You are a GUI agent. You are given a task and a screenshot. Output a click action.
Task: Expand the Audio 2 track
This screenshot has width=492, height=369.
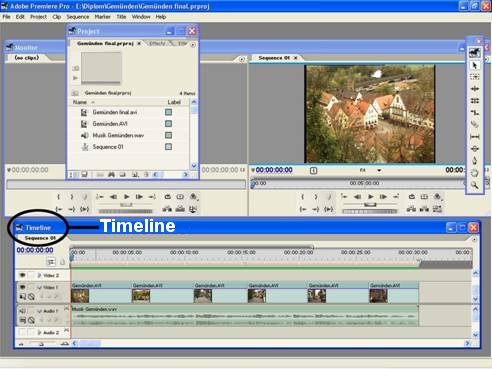(x=39, y=332)
